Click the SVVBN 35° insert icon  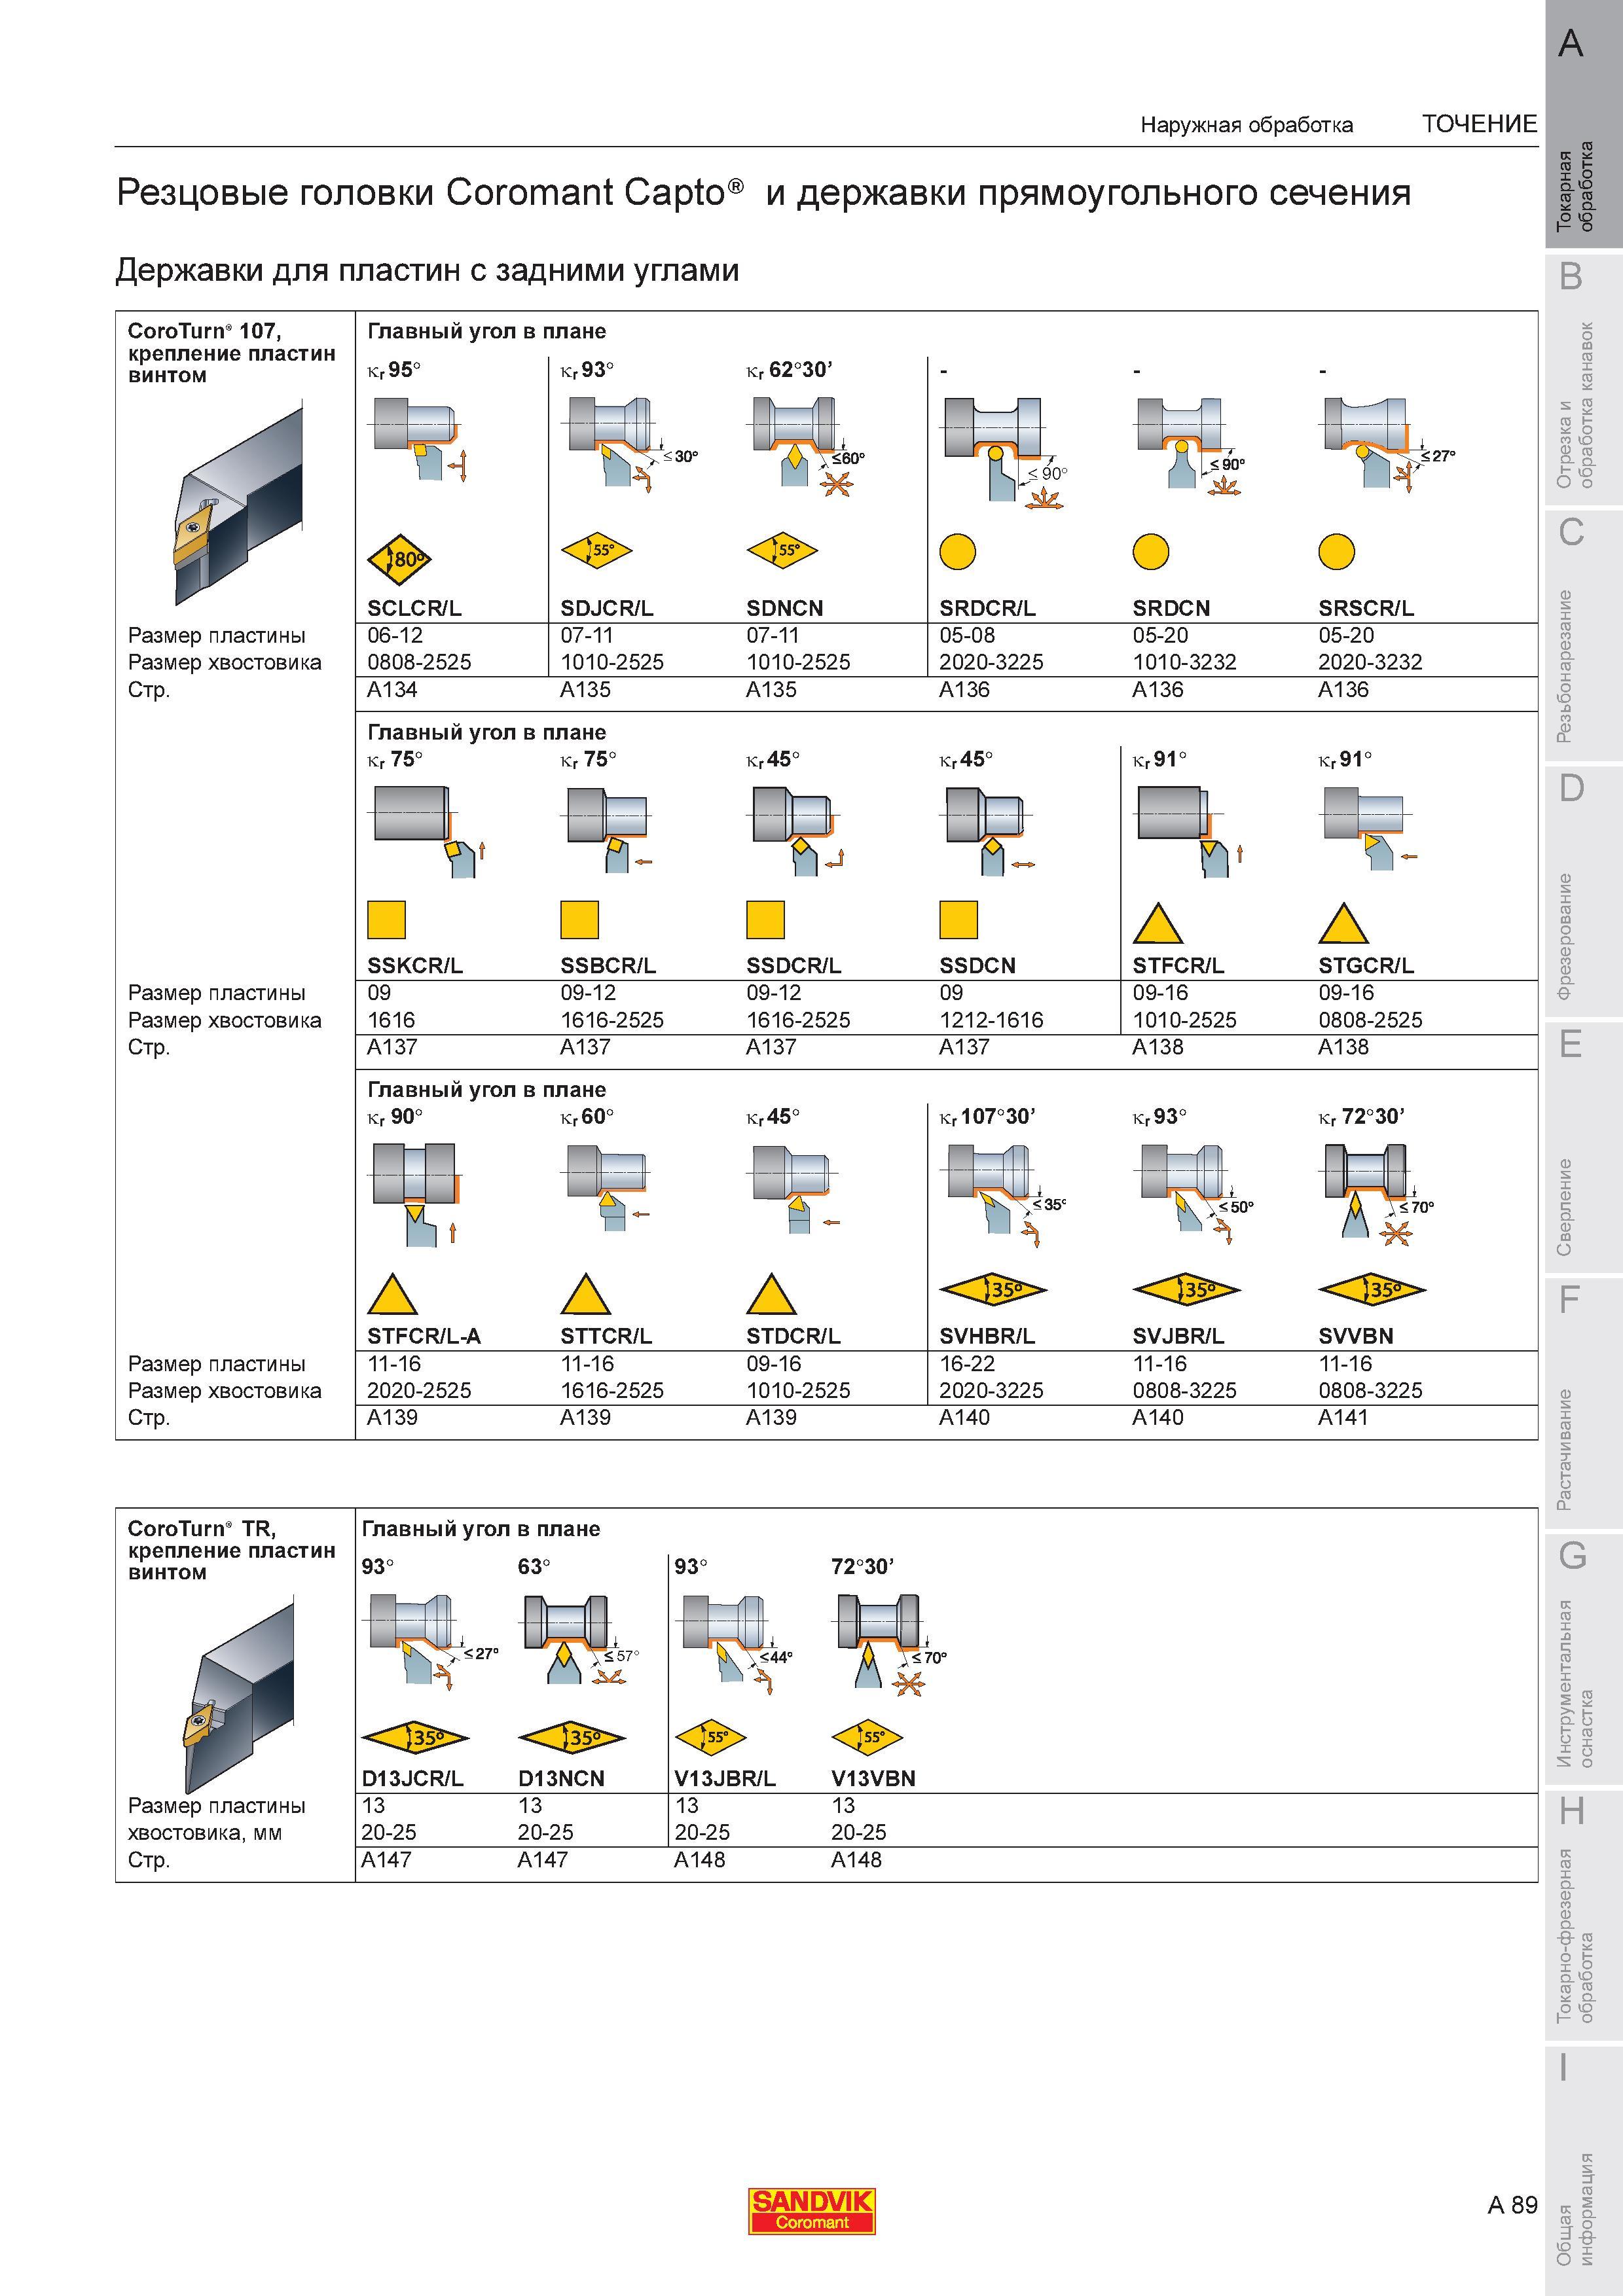click(x=1372, y=1290)
